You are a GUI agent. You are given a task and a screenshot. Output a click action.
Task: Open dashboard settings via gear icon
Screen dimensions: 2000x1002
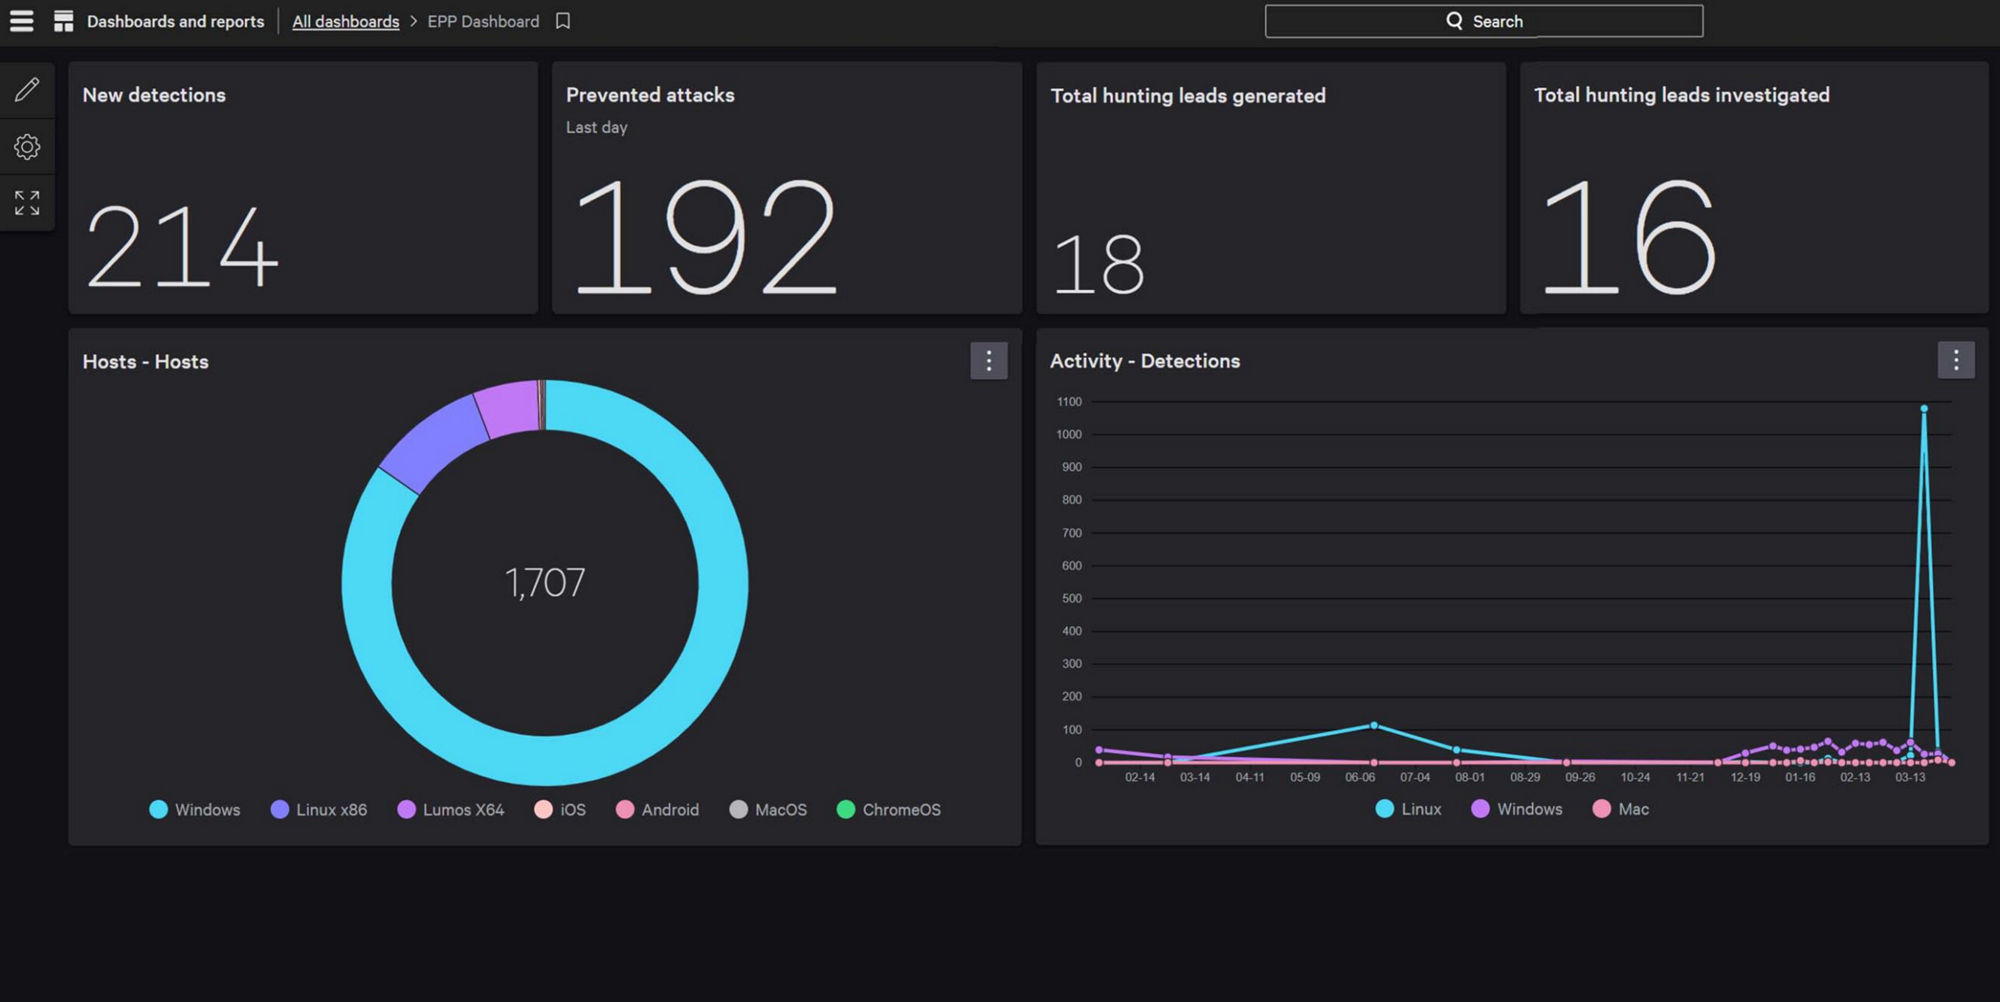[27, 146]
